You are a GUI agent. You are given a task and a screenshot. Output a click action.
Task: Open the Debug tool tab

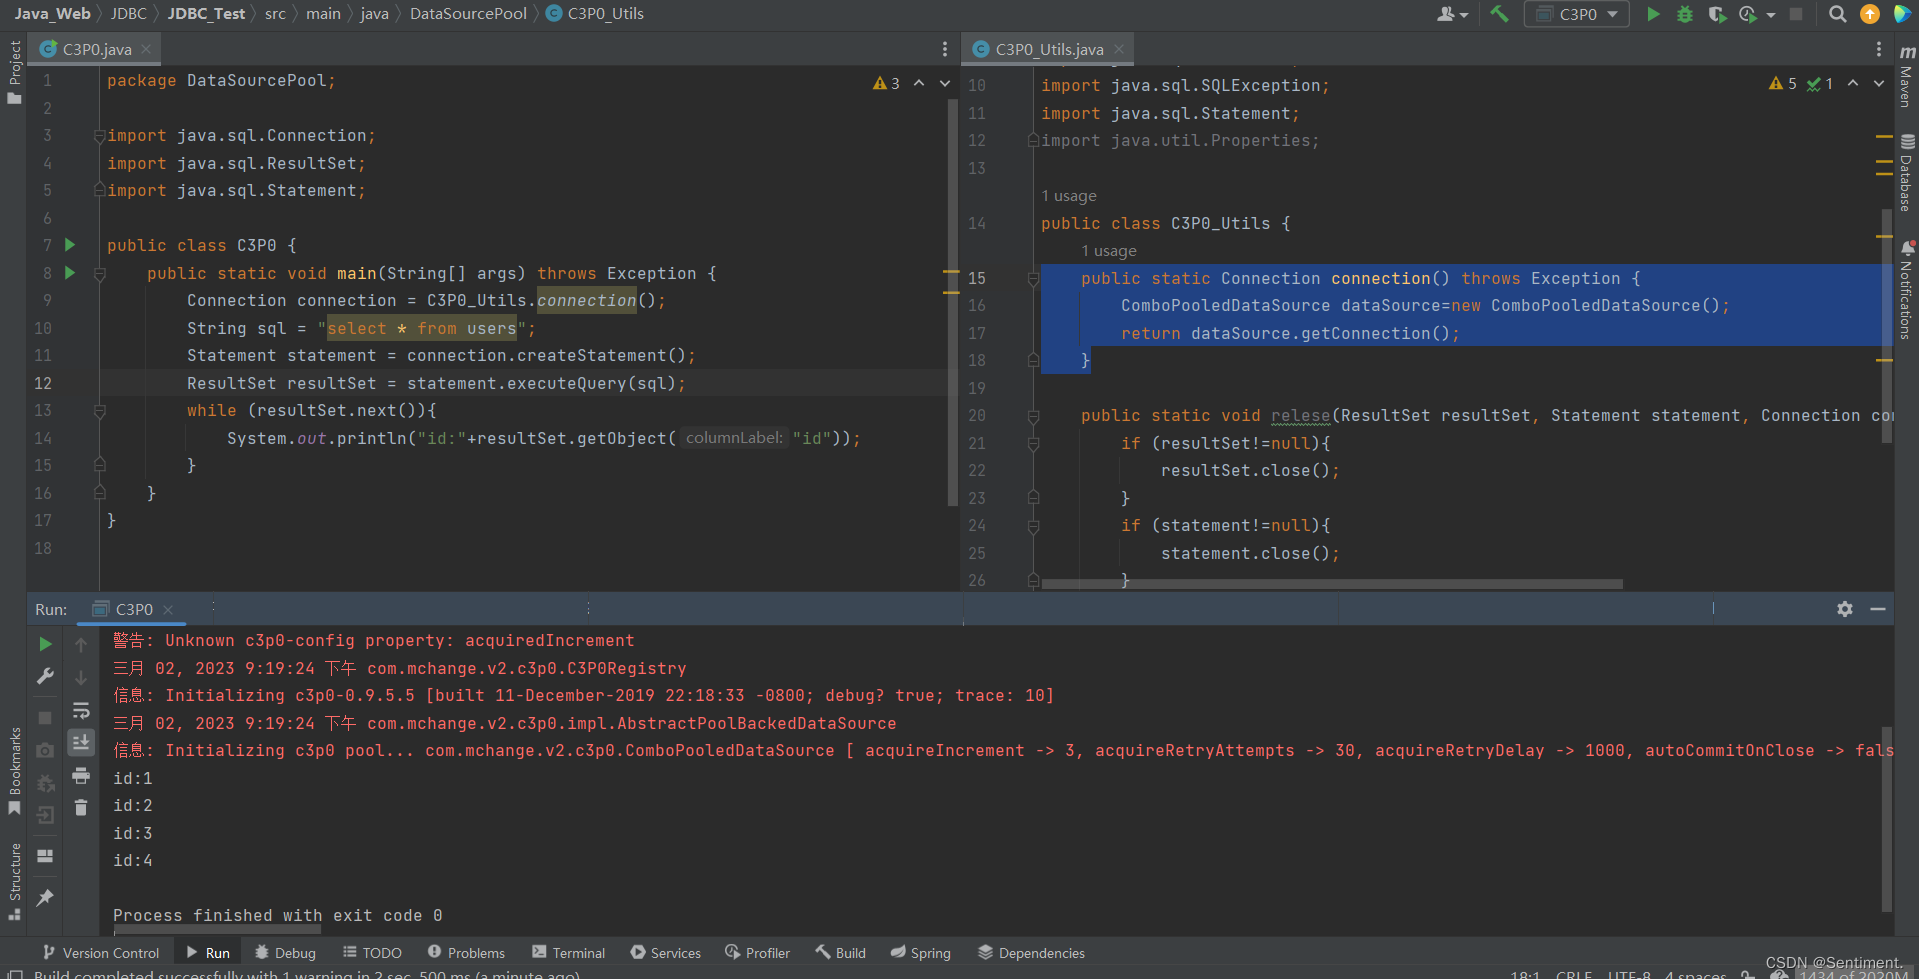285,953
